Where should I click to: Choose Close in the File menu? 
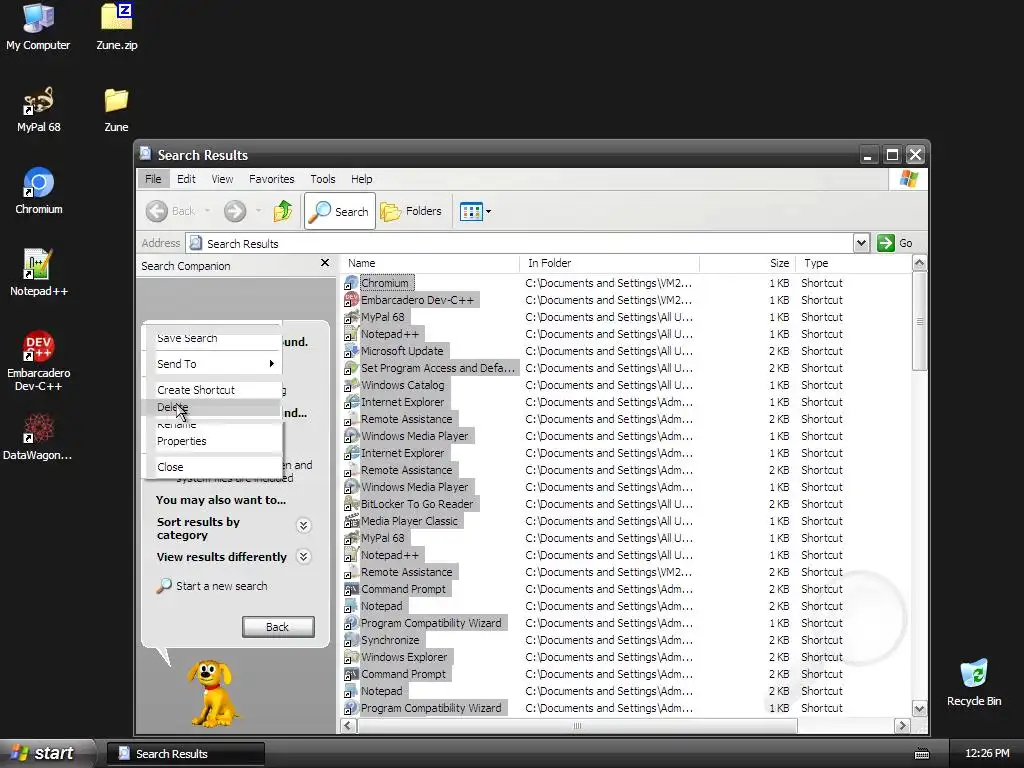pos(213,467)
